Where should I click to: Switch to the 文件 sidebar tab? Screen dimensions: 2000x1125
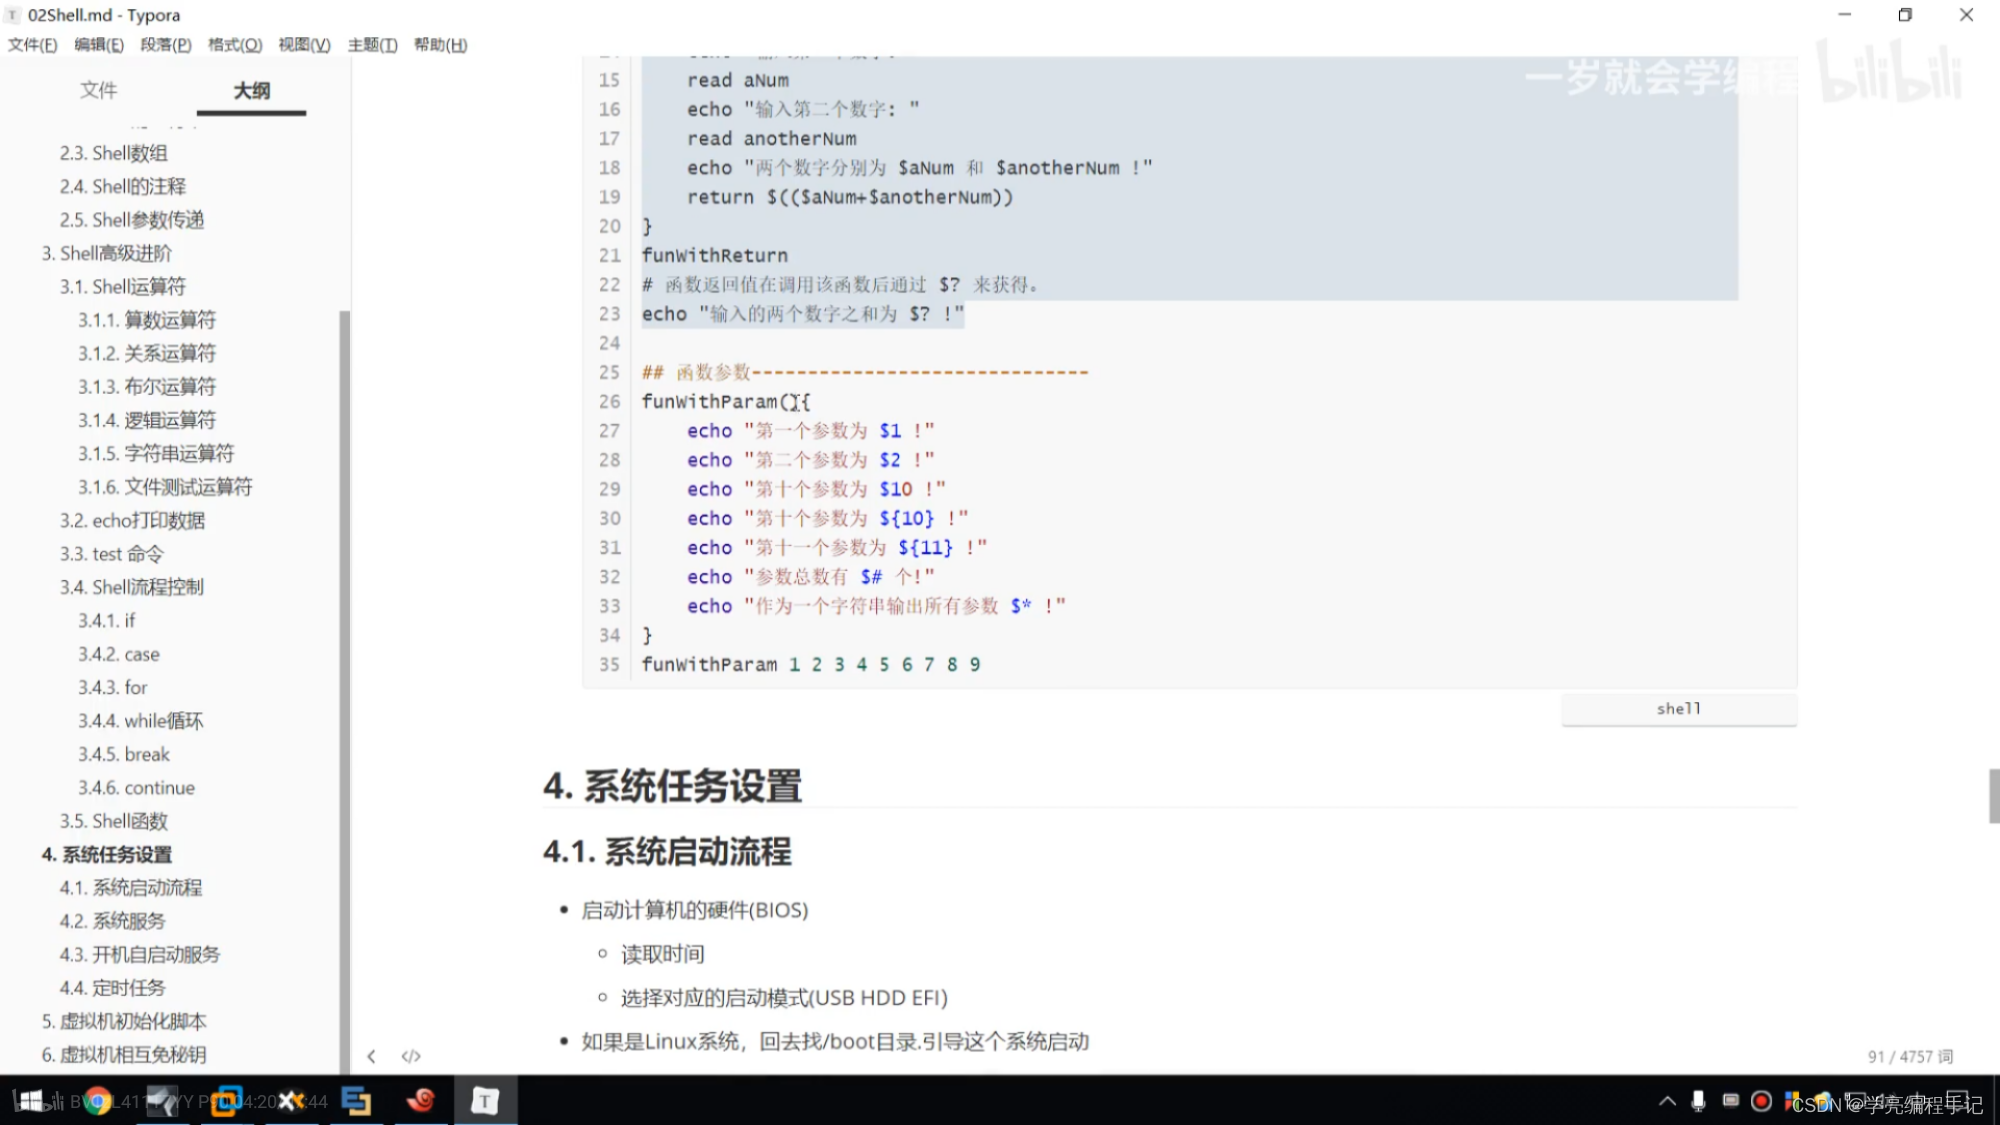pos(99,90)
